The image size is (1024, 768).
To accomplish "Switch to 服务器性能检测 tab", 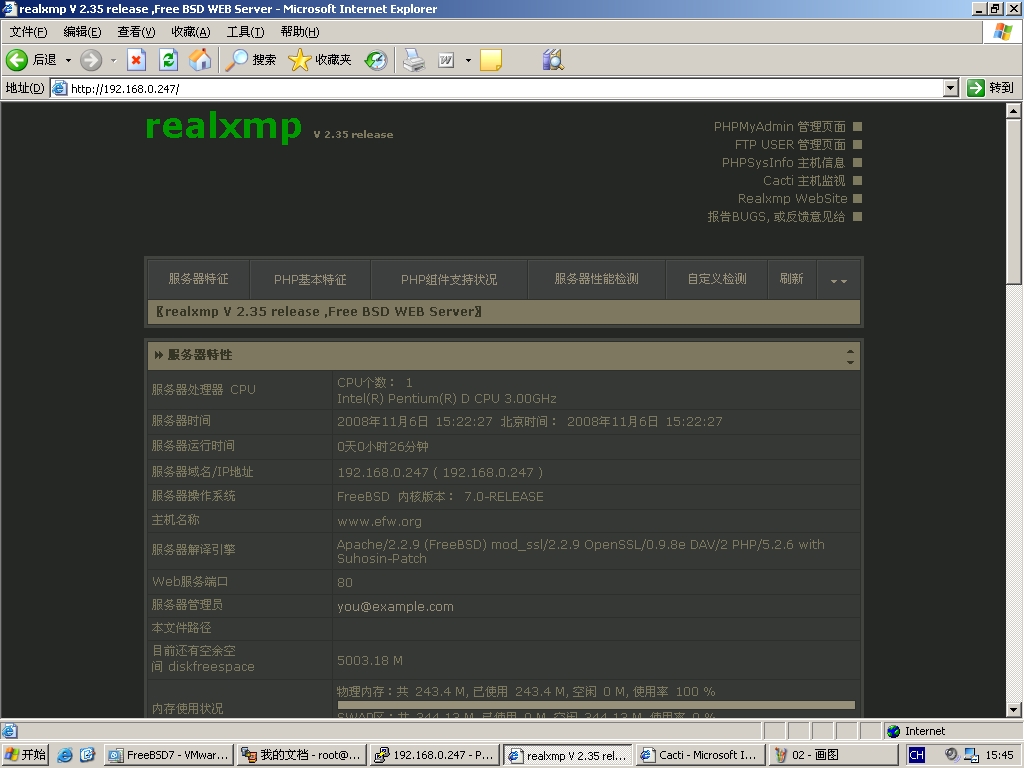I will pos(596,279).
